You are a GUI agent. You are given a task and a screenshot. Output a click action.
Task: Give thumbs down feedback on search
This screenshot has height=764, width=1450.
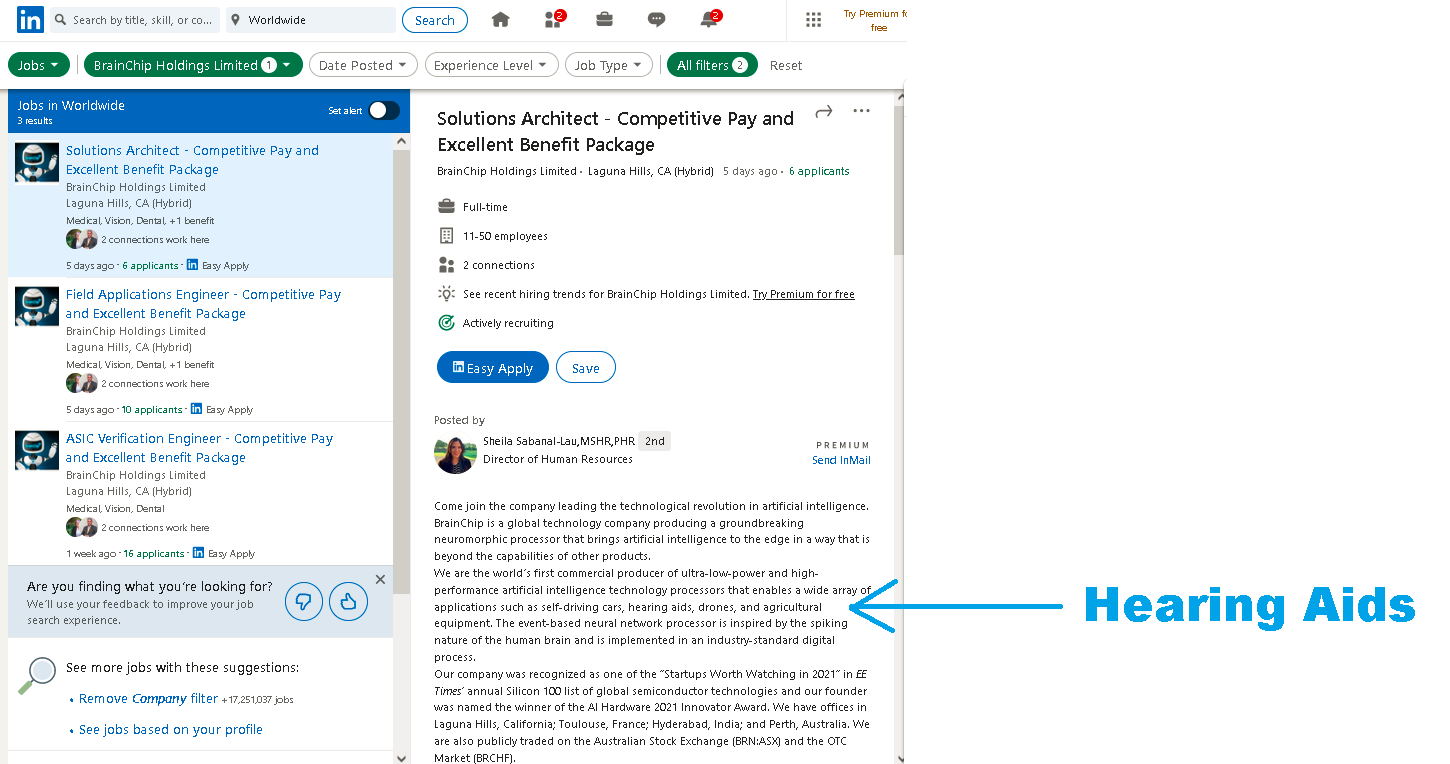tap(304, 602)
